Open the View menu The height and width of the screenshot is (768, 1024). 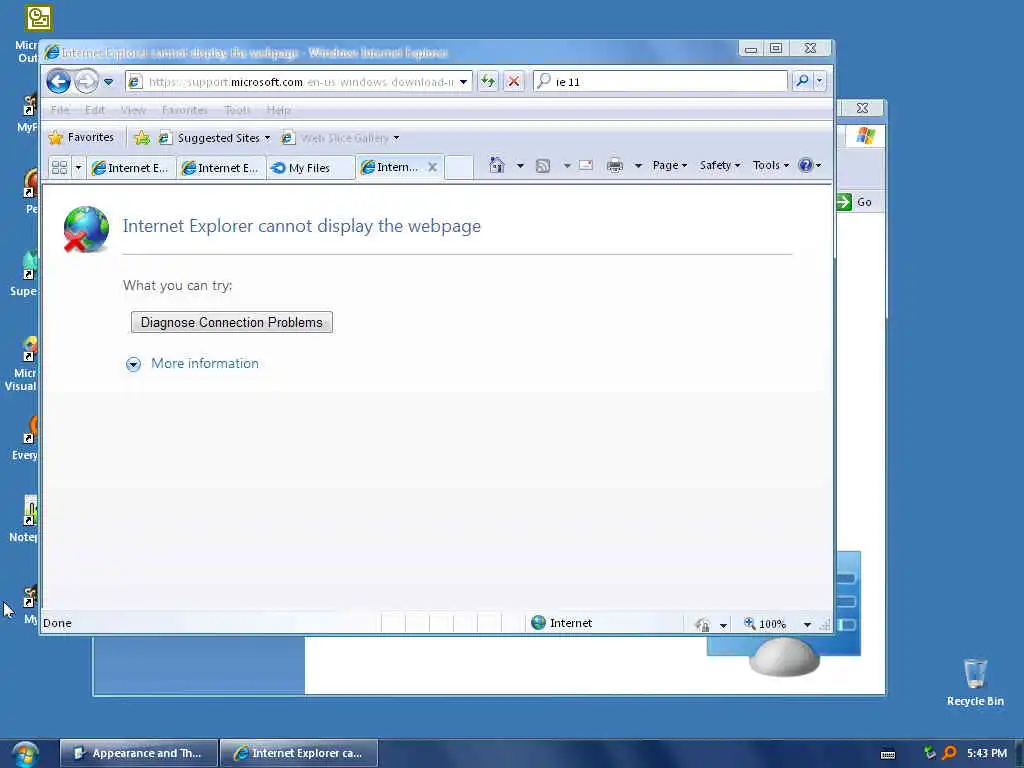133,110
